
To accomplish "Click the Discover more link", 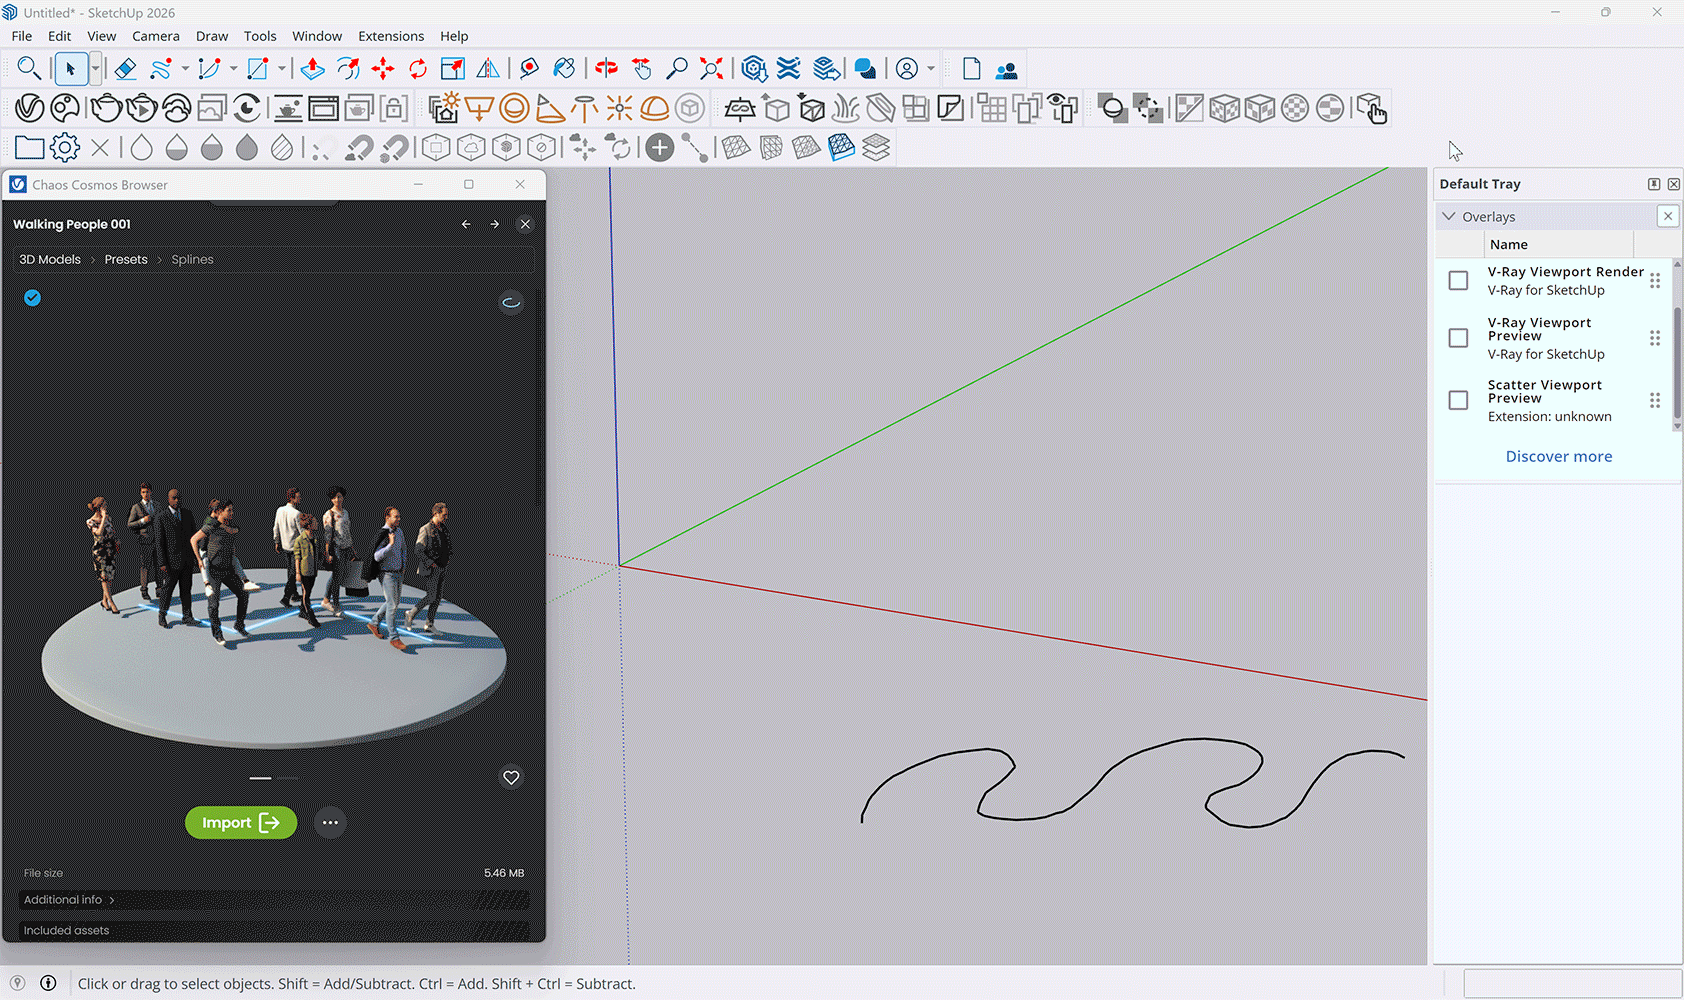I will point(1559,456).
